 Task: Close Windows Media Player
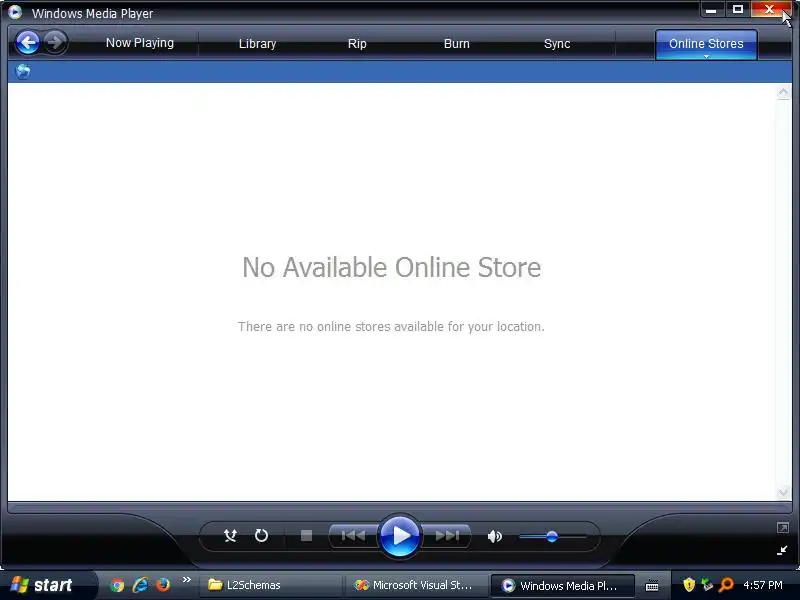tap(770, 10)
